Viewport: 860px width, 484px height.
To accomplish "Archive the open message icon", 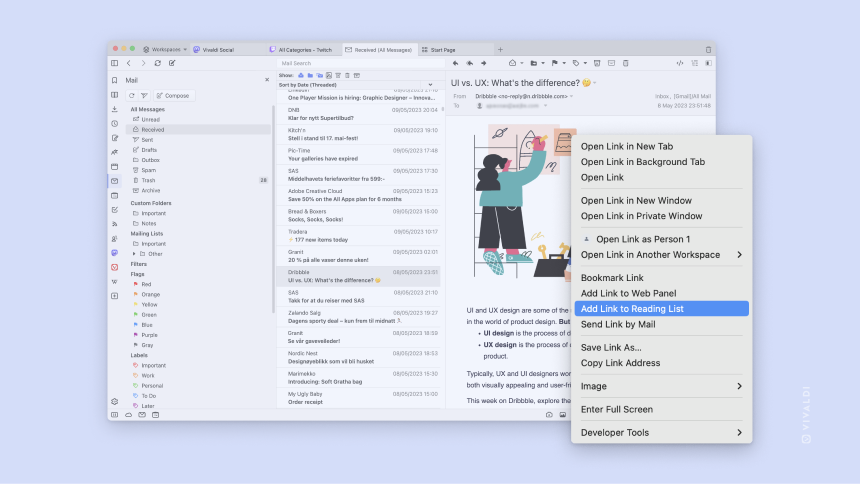I will pyautogui.click(x=612, y=63).
